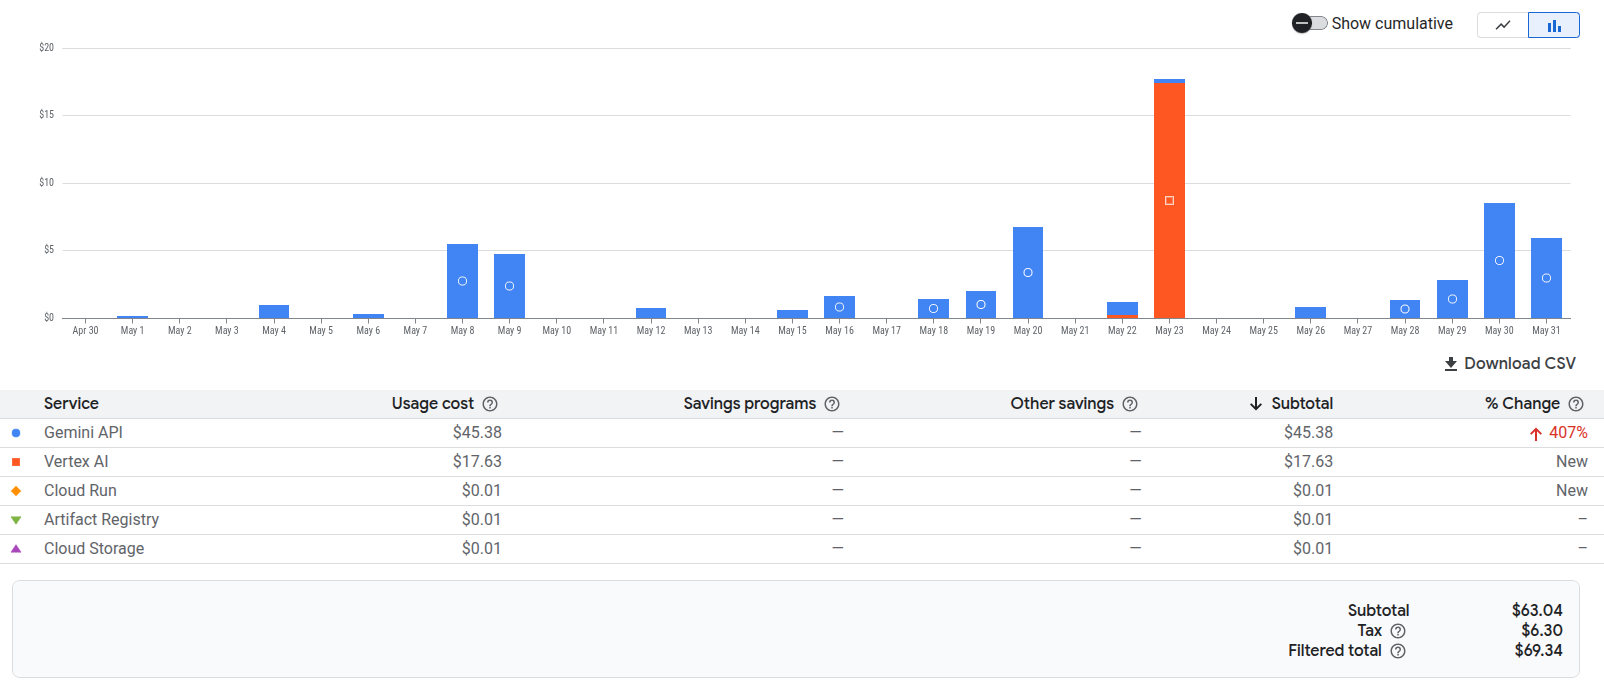Click the Artifact Registry green triangle marker
Screen dimensions: 1604x686
pos(16,520)
